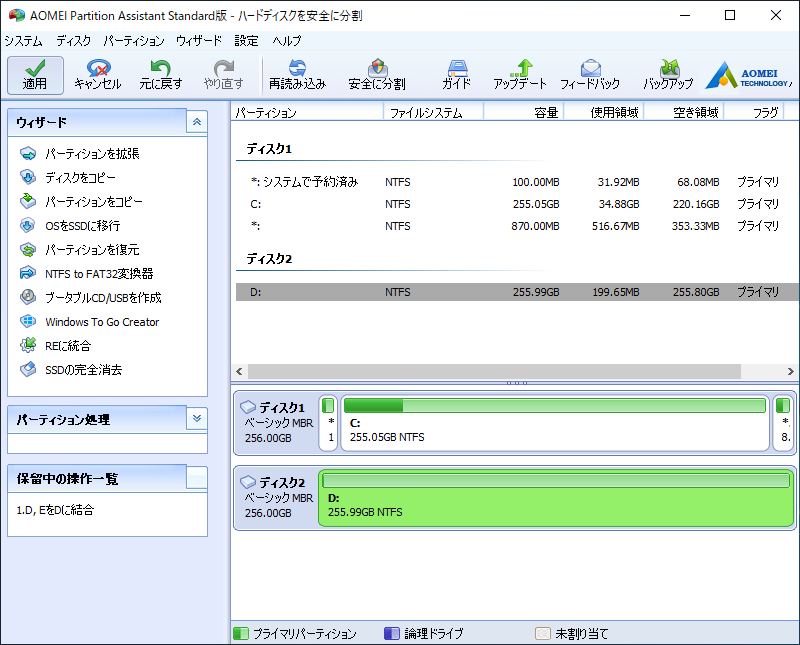Sort by the パーティション column header
This screenshot has height=645, width=800.
point(308,112)
